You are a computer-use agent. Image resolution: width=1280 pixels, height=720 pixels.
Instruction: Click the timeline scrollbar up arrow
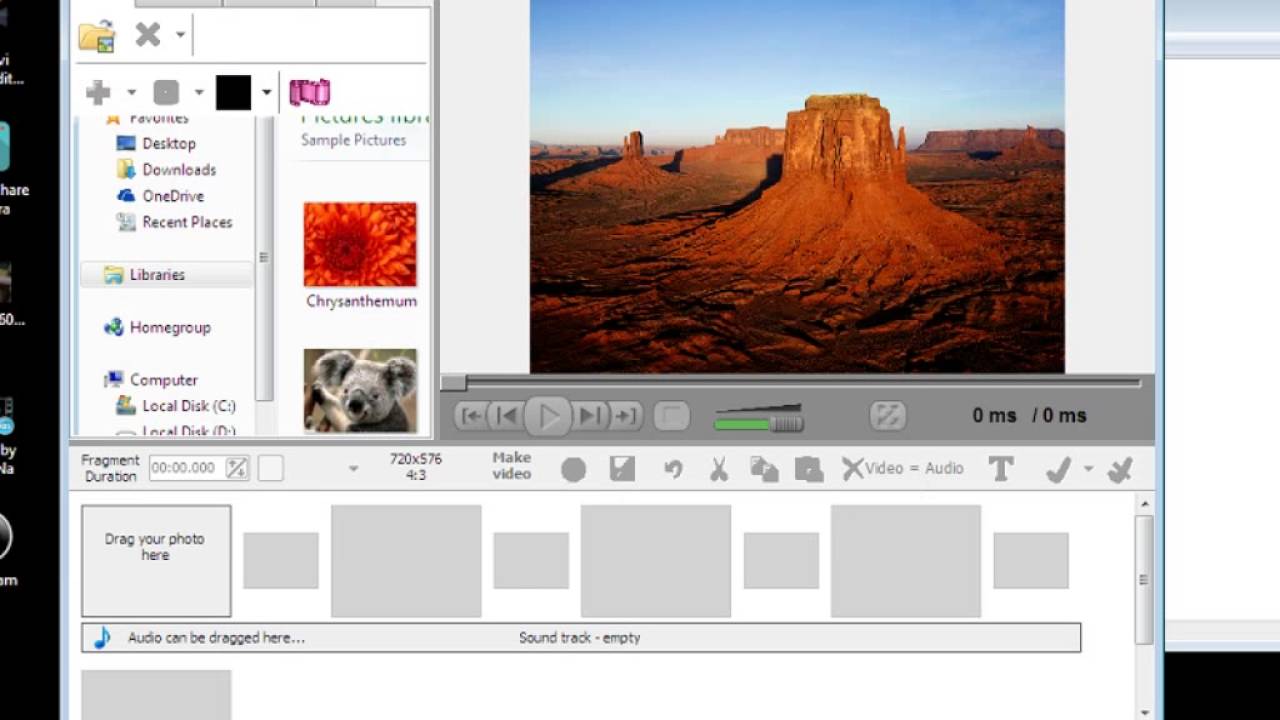coord(1145,504)
